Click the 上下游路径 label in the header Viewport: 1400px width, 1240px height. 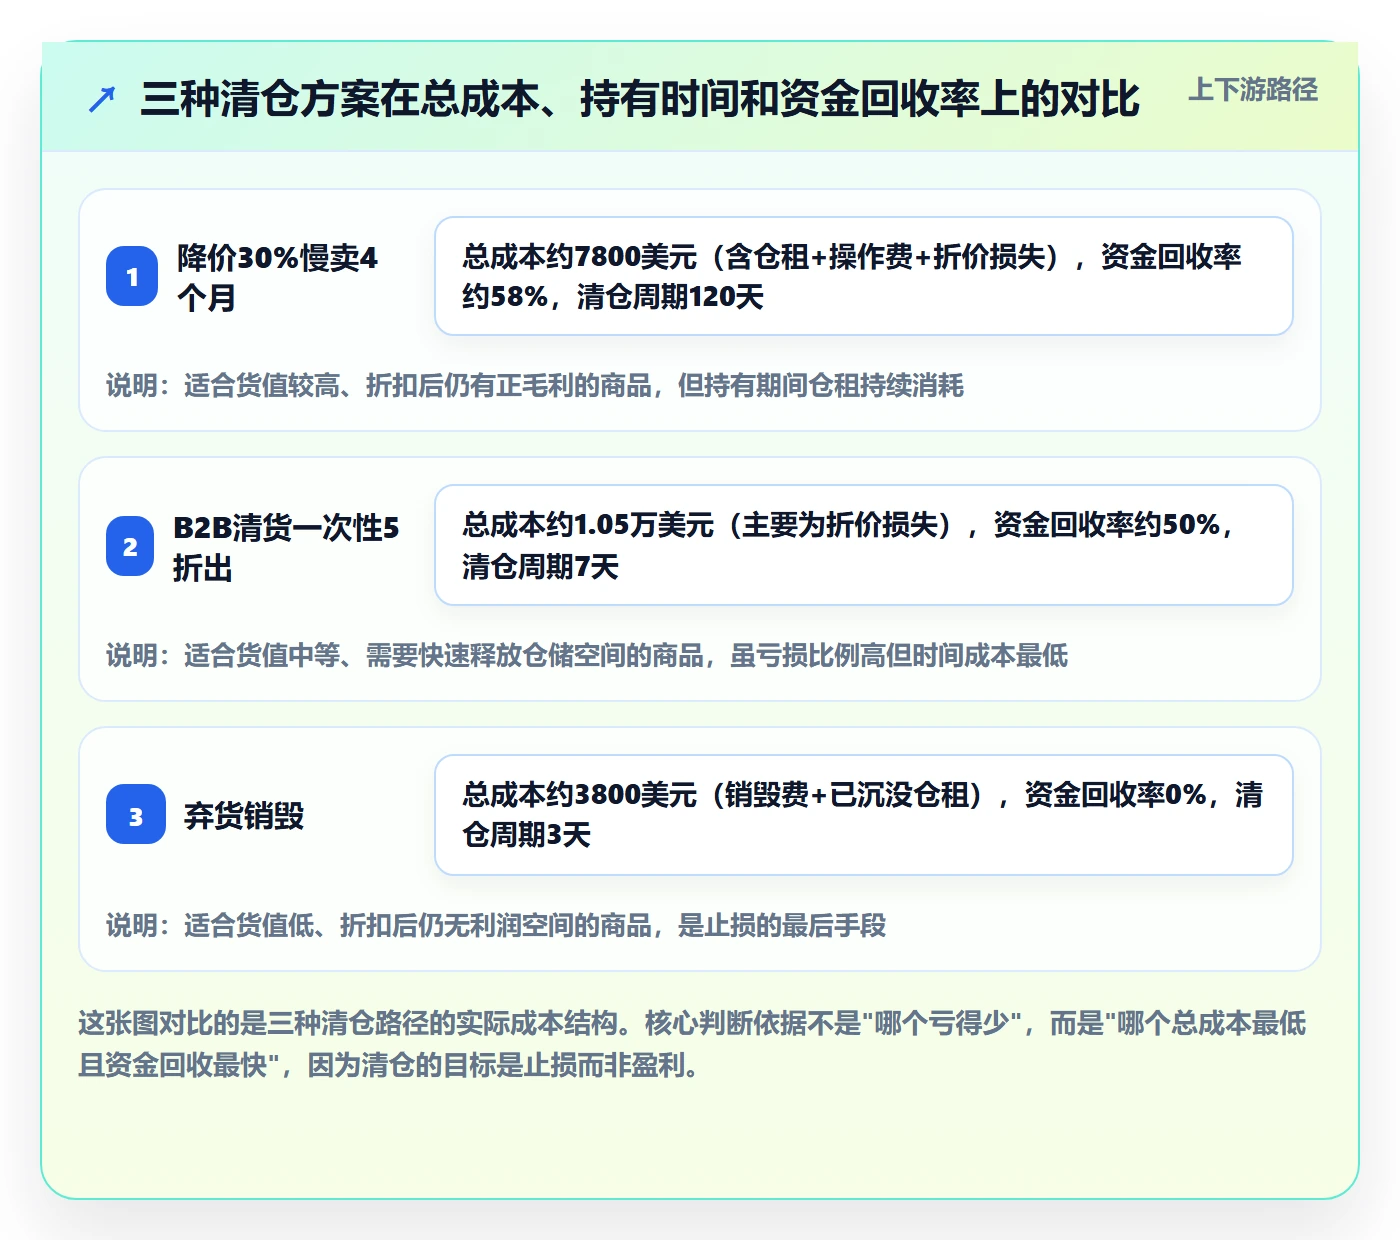[x=1253, y=90]
